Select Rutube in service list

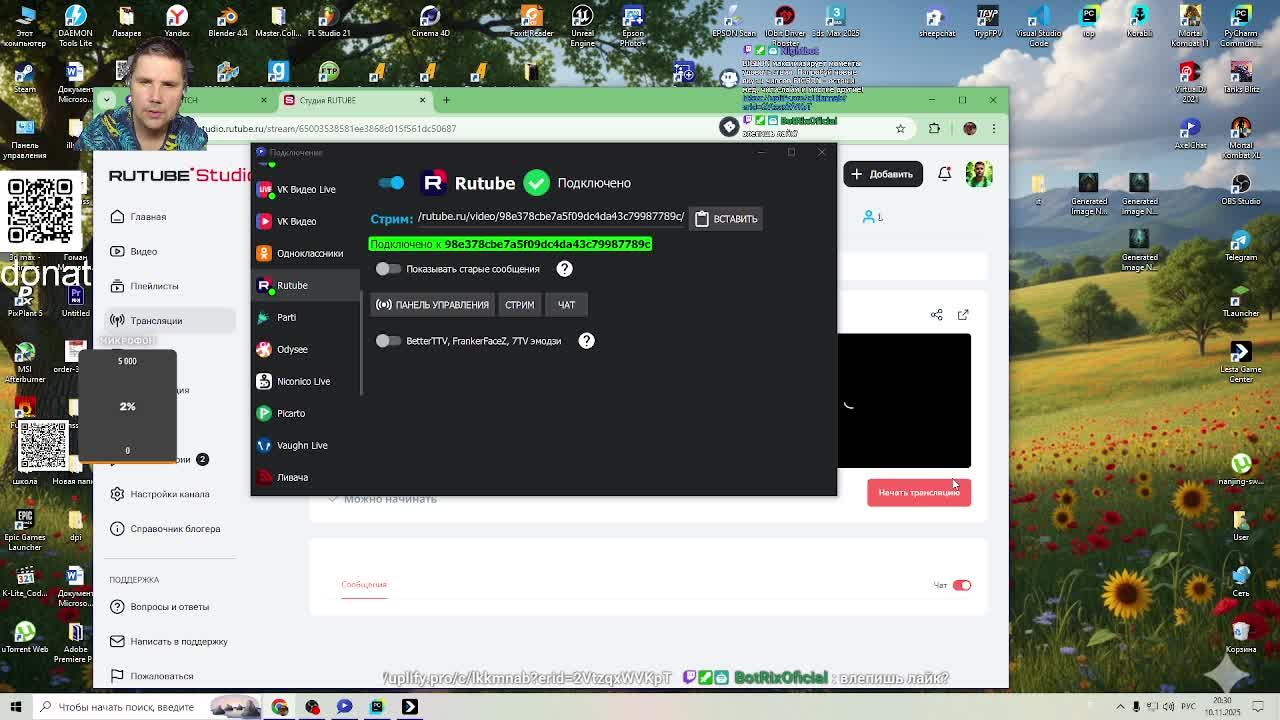pyautogui.click(x=305, y=285)
